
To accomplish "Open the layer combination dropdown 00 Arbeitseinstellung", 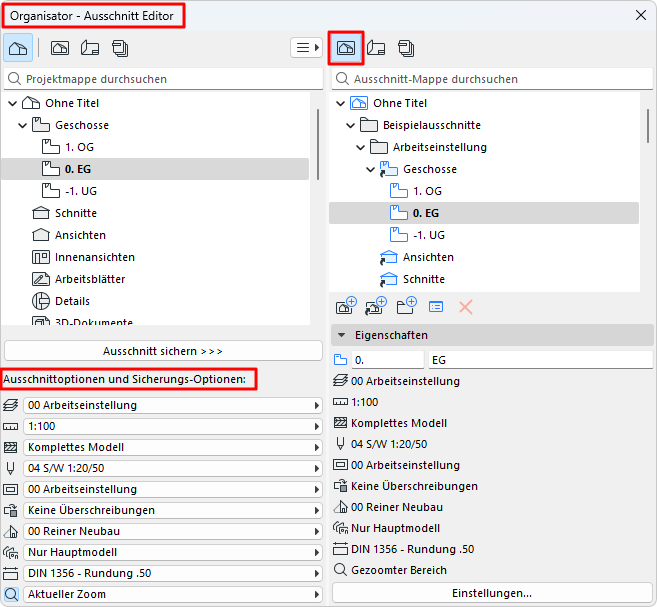I will coord(173,405).
